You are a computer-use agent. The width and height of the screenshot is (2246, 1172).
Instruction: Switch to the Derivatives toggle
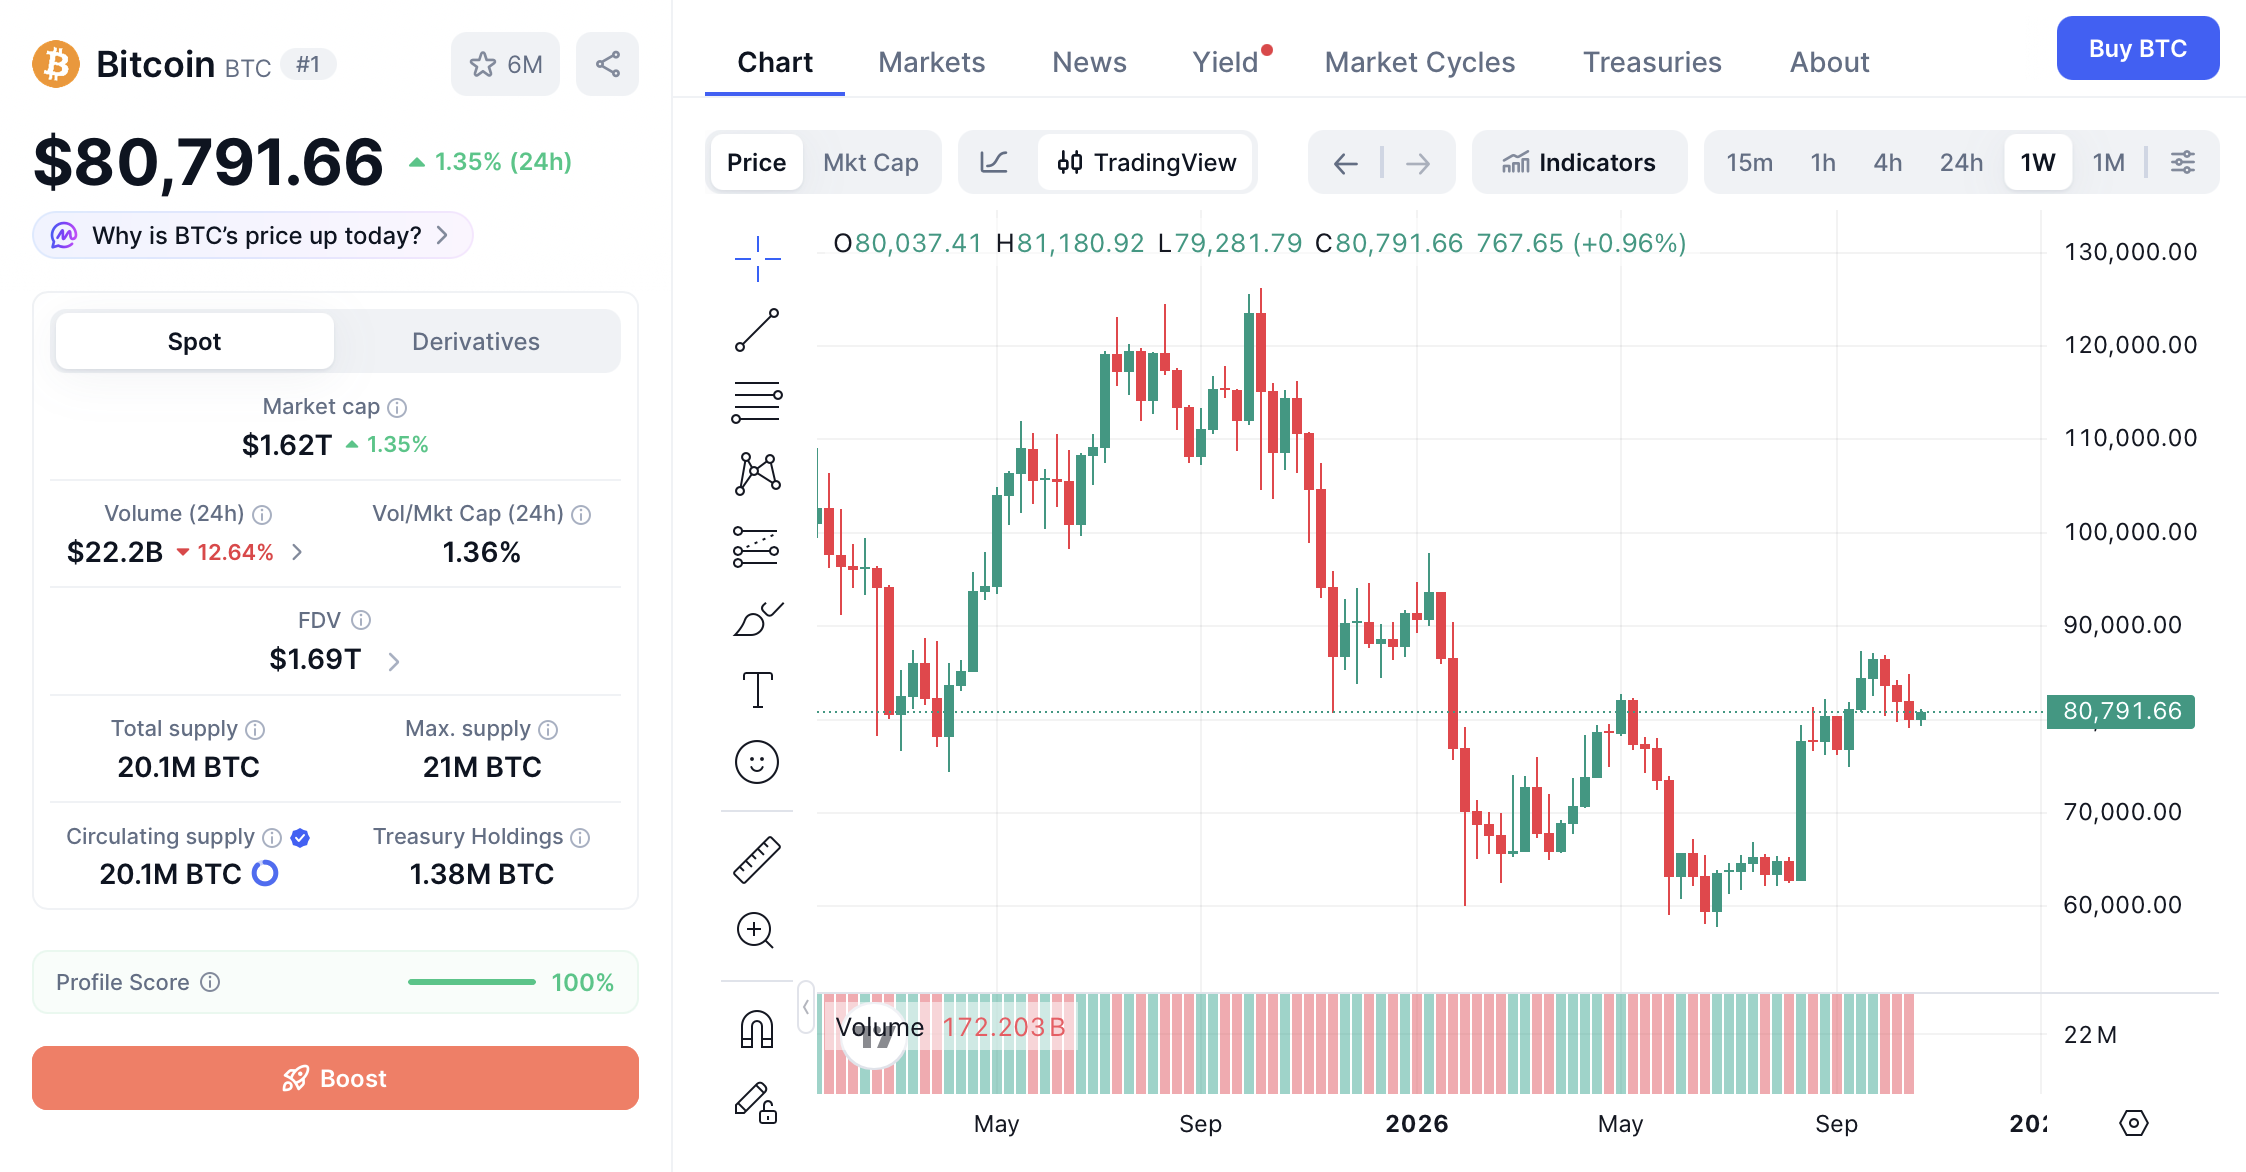[476, 341]
